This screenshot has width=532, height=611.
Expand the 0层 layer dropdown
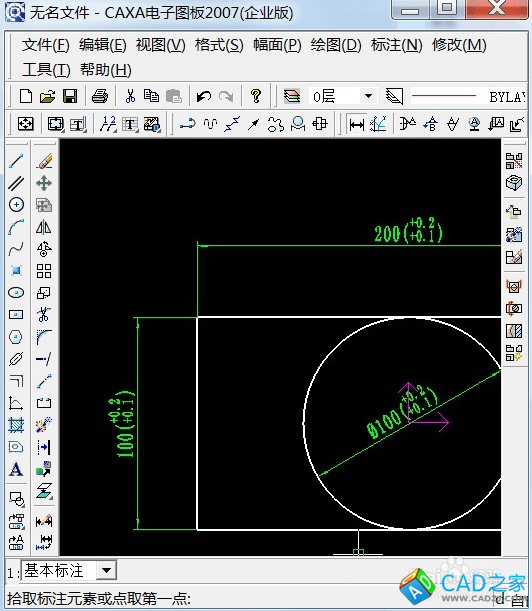pyautogui.click(x=368, y=96)
